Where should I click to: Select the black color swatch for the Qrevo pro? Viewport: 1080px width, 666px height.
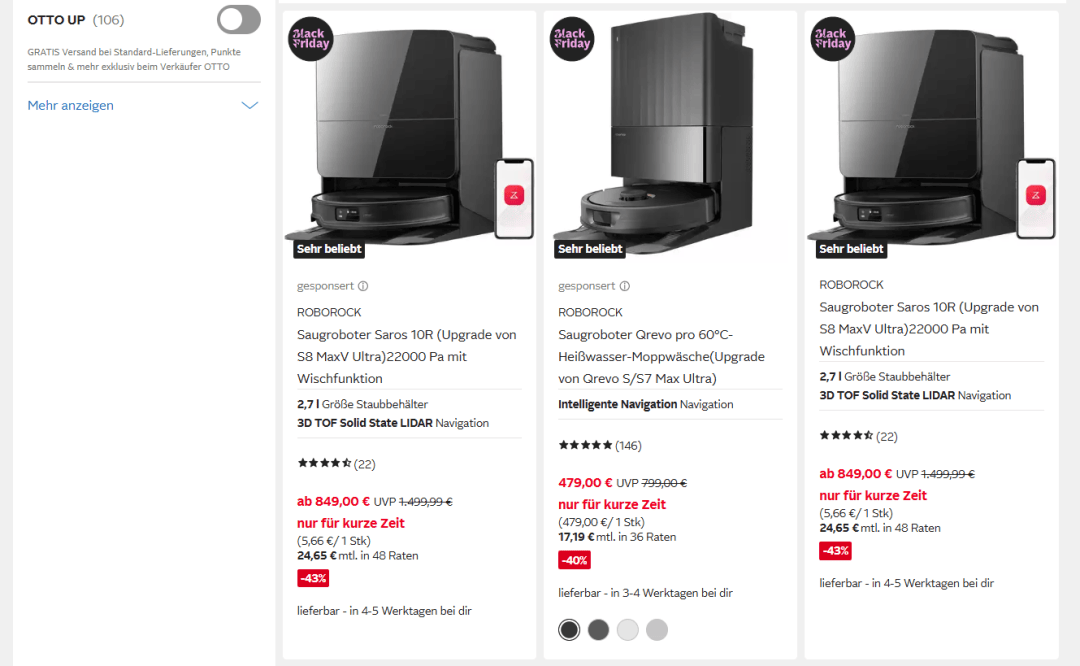[x=569, y=629]
